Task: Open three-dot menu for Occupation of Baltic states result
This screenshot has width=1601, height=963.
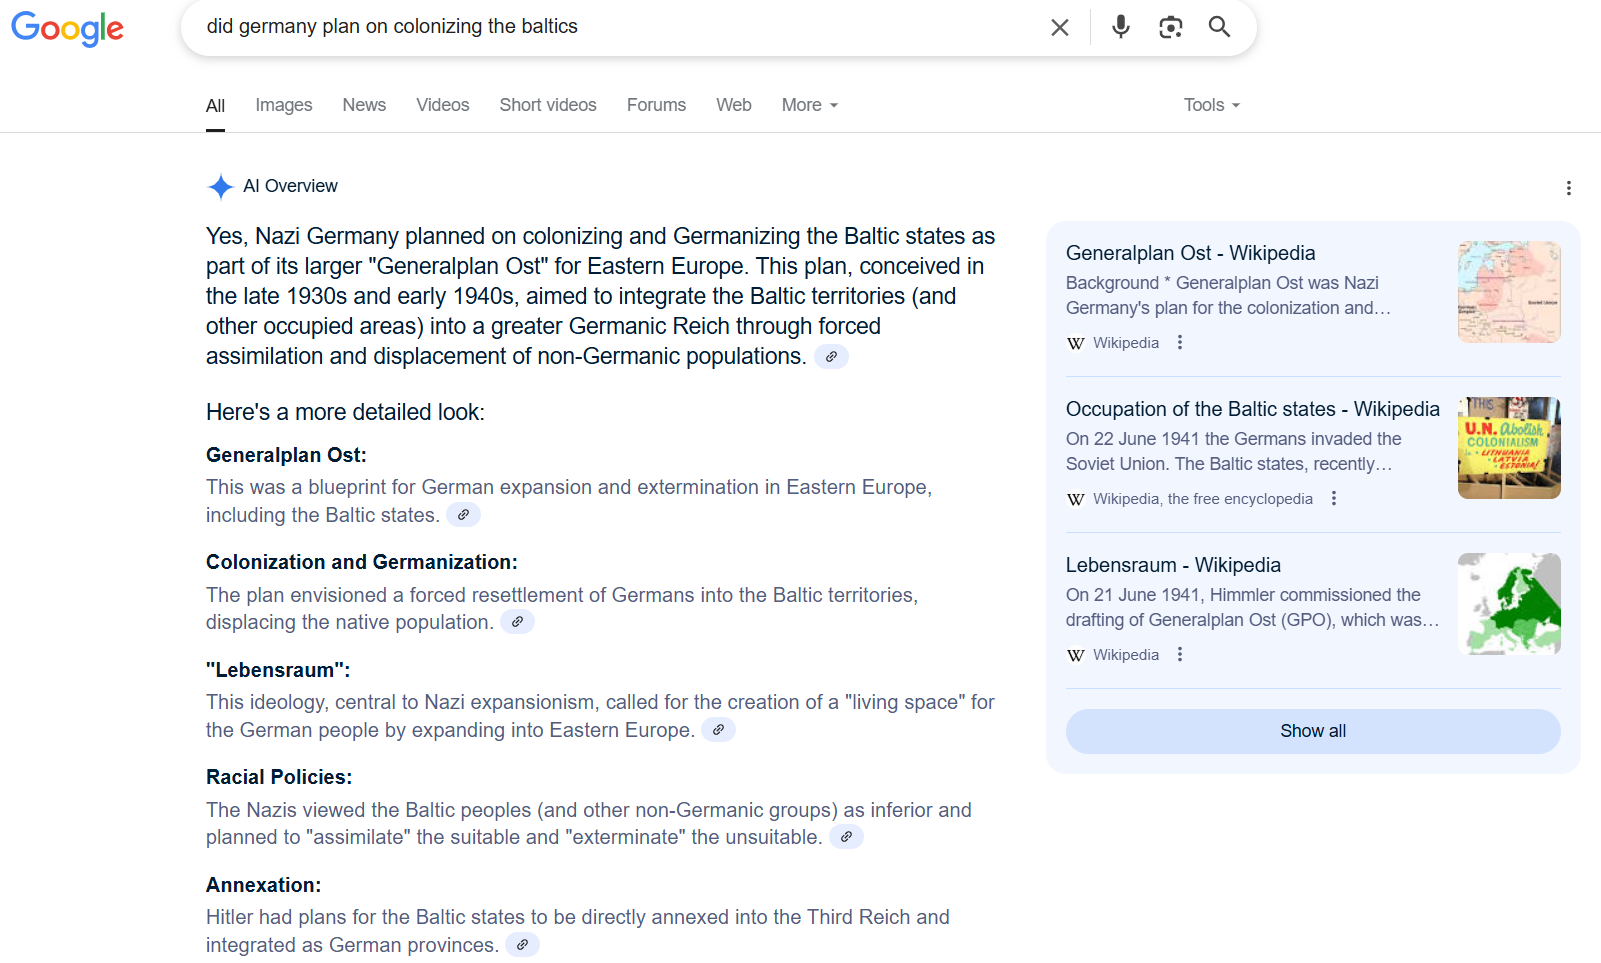Action: [x=1334, y=498]
